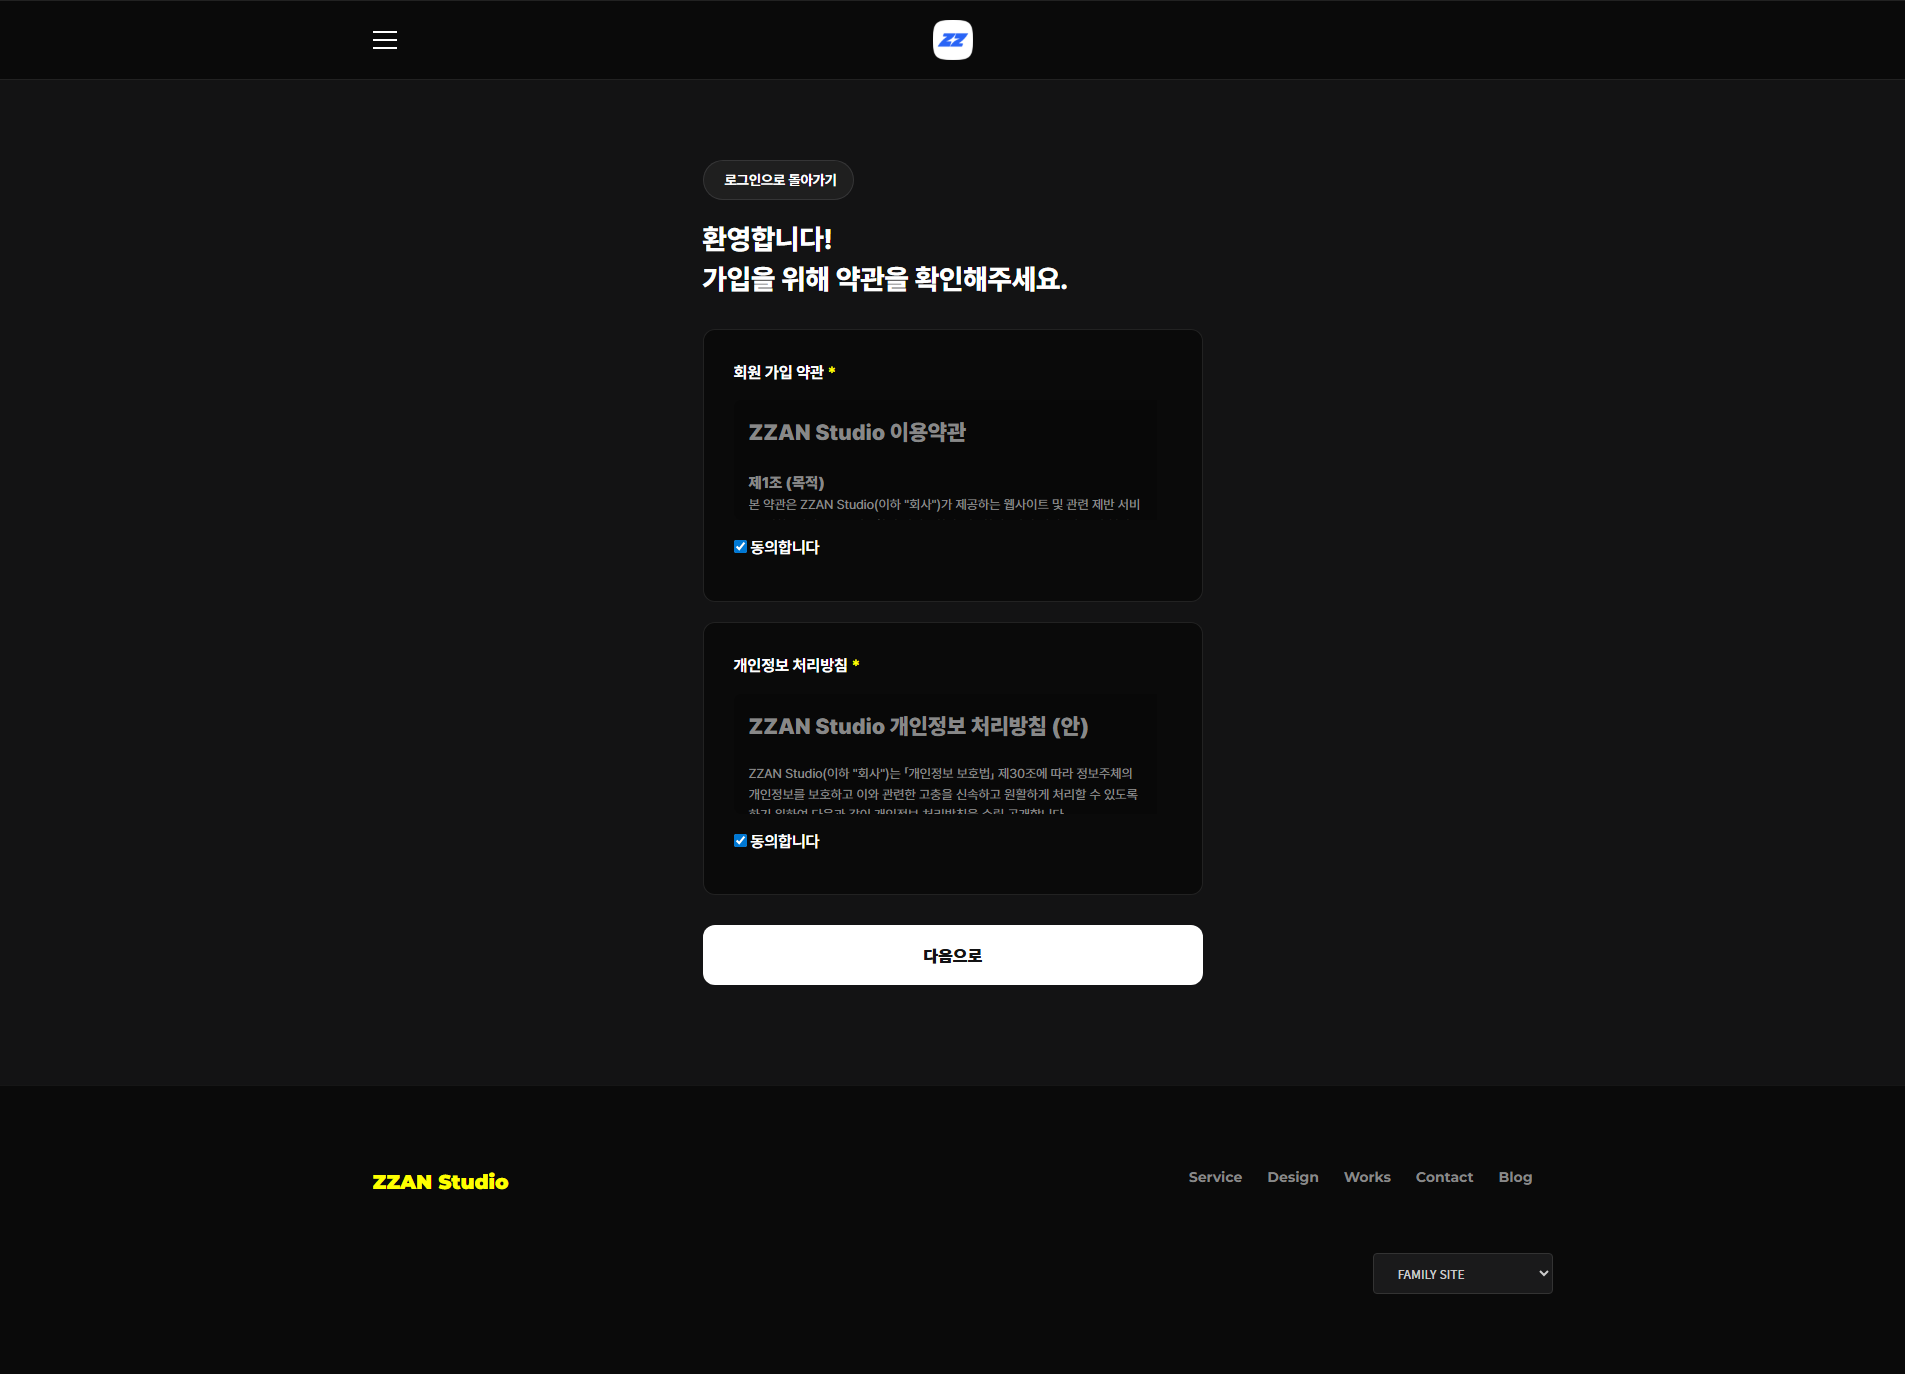Click the 가입을 위해 약관을 확인해주세요 subheading
Screen dimensions: 1905x1374
click(884, 279)
